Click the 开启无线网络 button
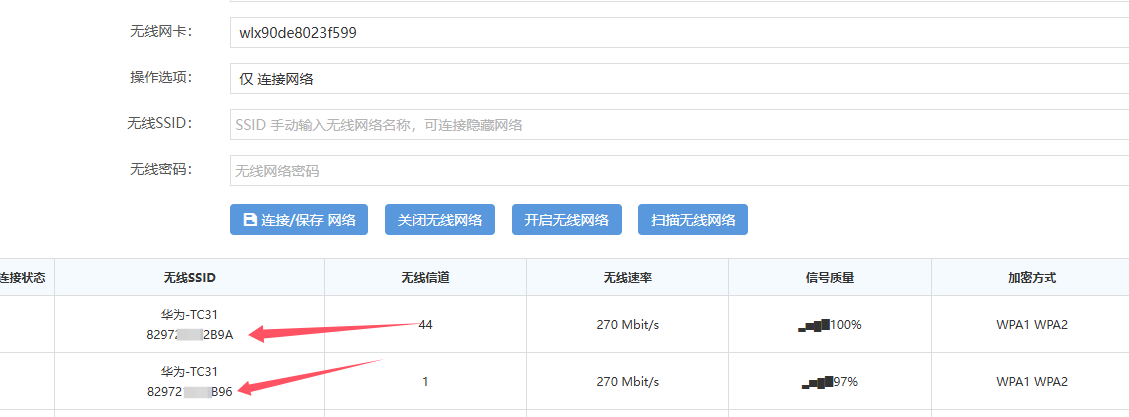The width and height of the screenshot is (1129, 417). point(567,220)
